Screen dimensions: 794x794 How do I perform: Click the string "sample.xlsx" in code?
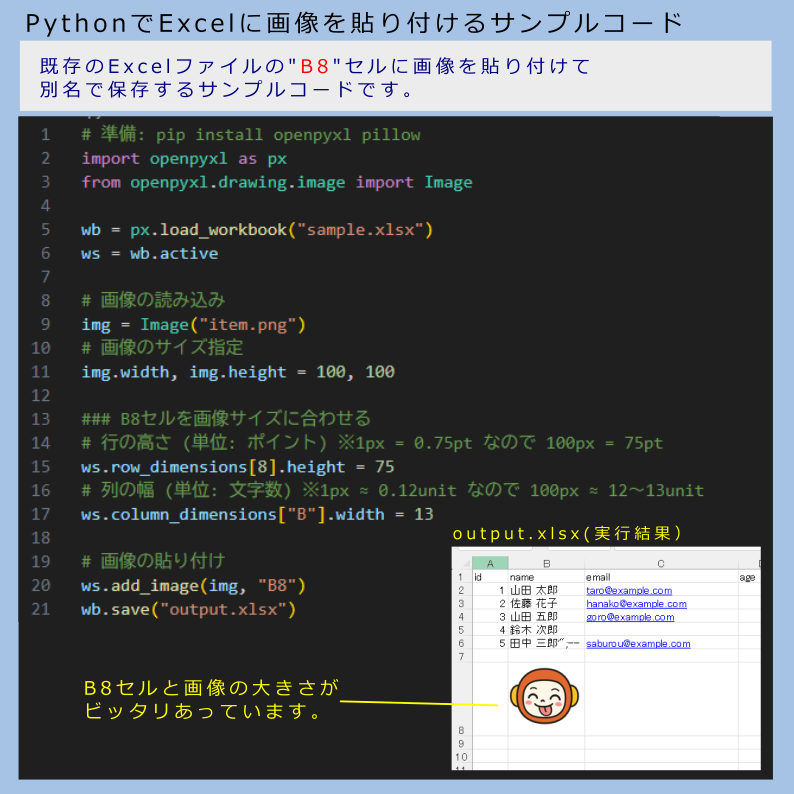coord(361,230)
